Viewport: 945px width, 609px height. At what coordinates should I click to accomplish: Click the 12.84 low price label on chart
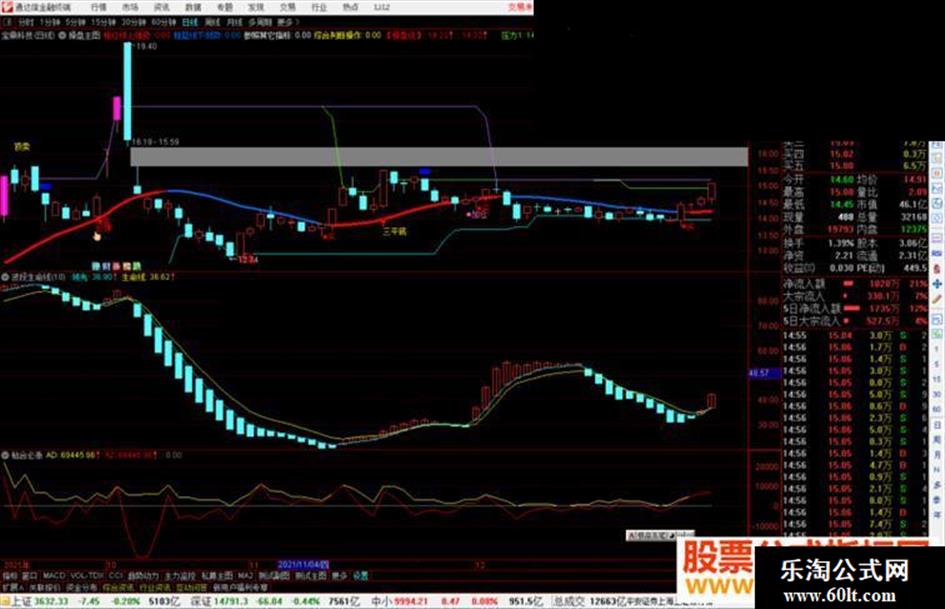point(248,260)
